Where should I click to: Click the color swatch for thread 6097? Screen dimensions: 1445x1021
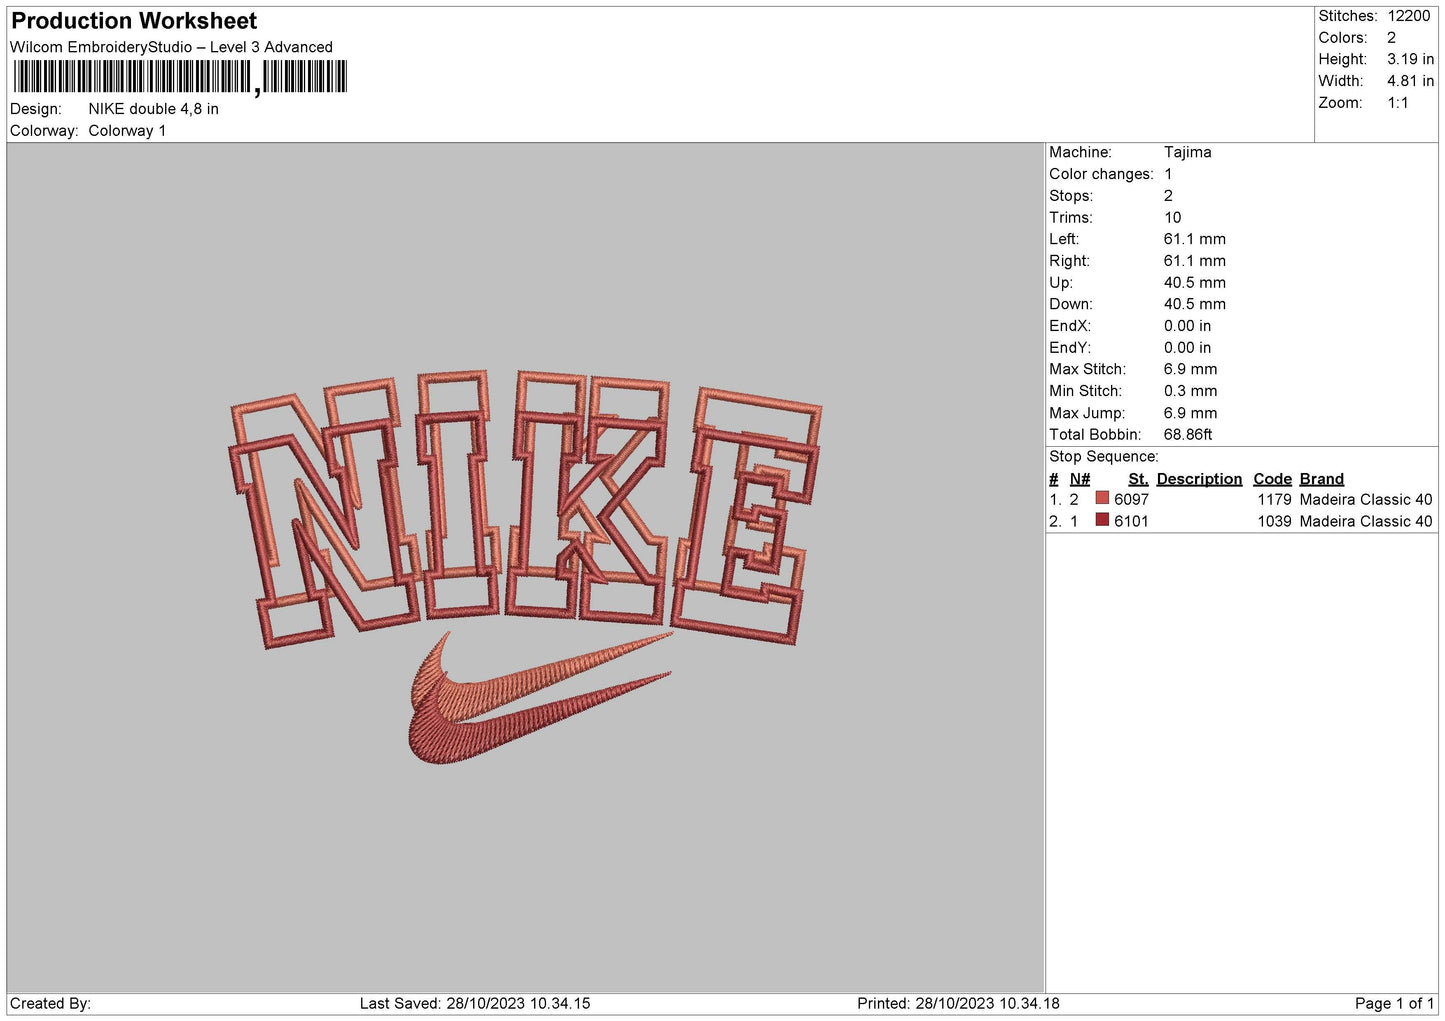[1102, 498]
